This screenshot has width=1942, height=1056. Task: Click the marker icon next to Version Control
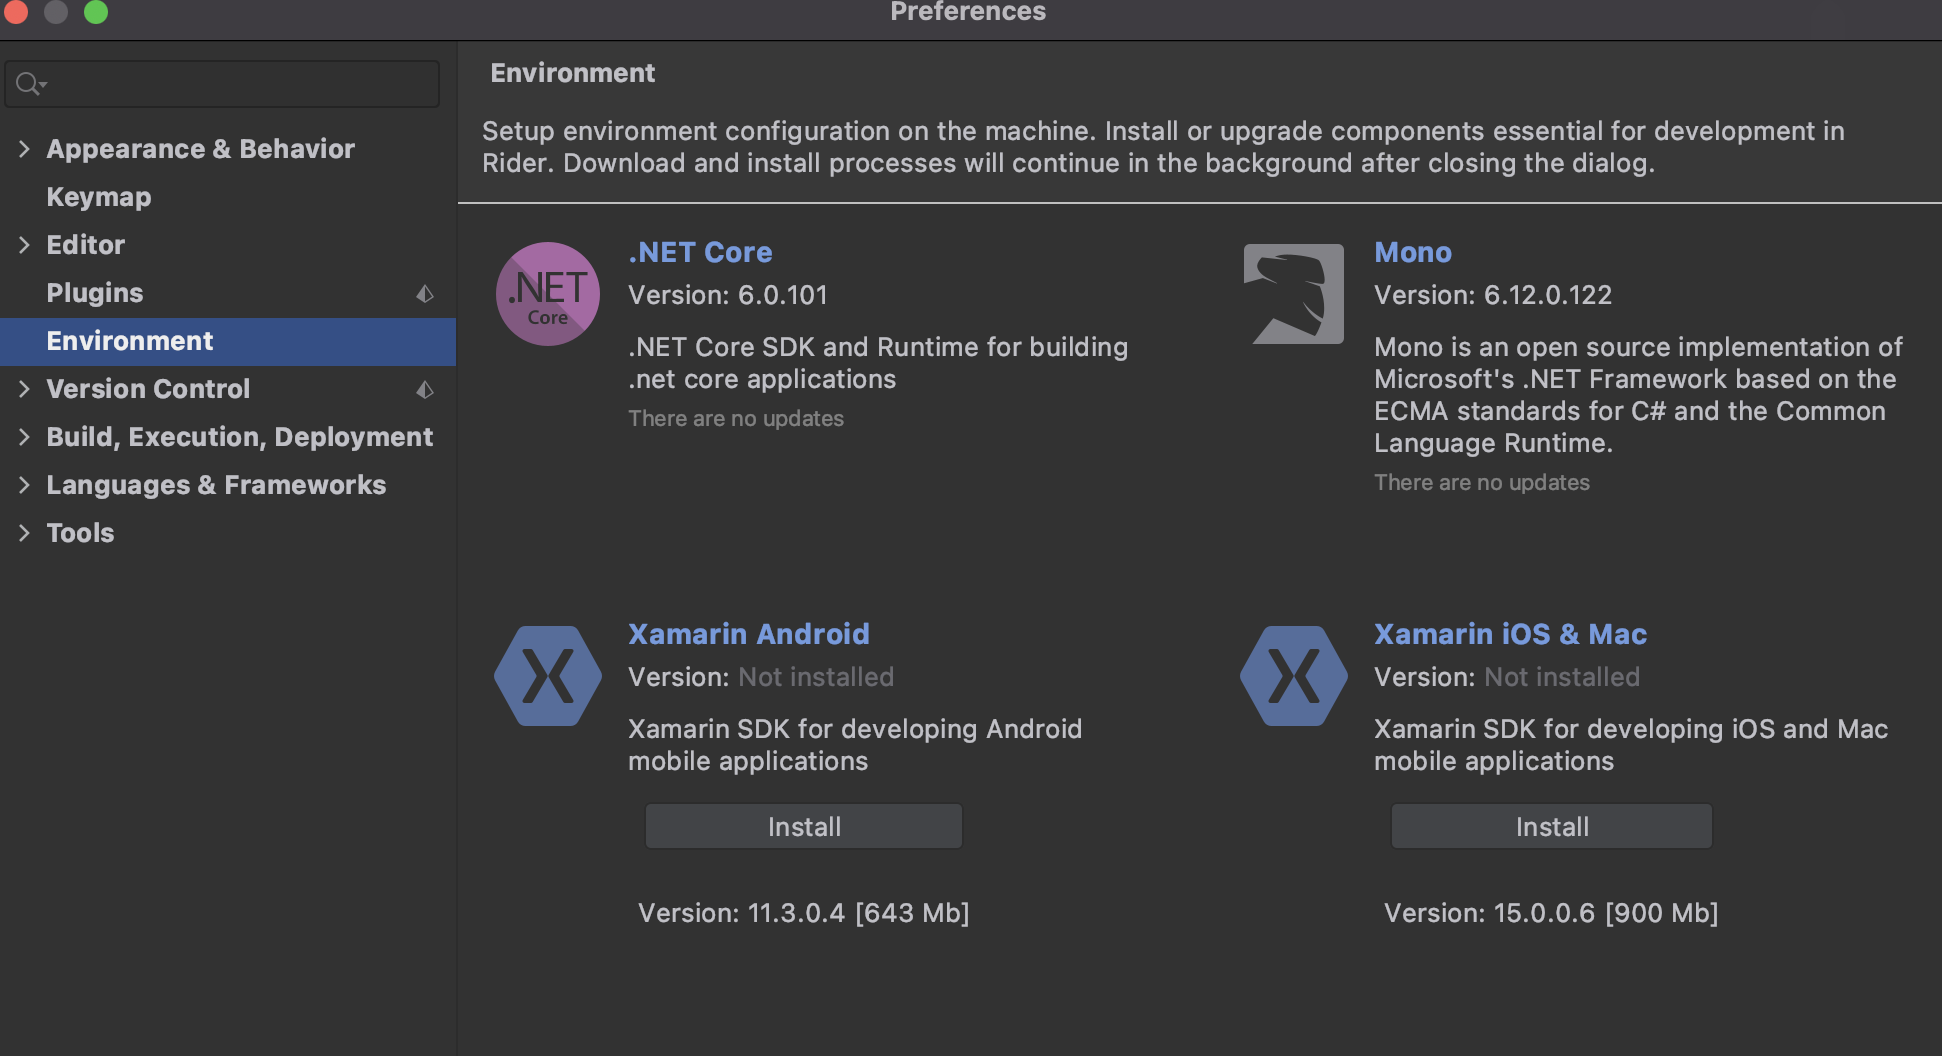pyautogui.click(x=425, y=389)
